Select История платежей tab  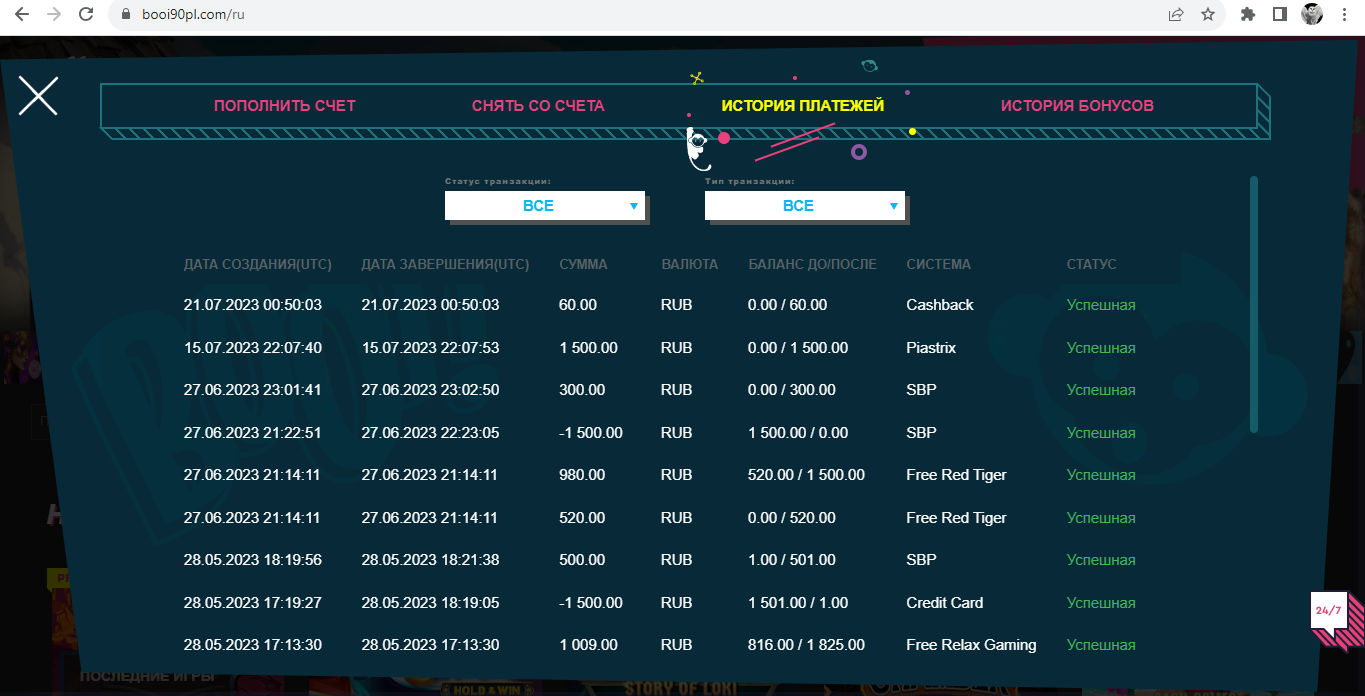pyautogui.click(x=803, y=105)
